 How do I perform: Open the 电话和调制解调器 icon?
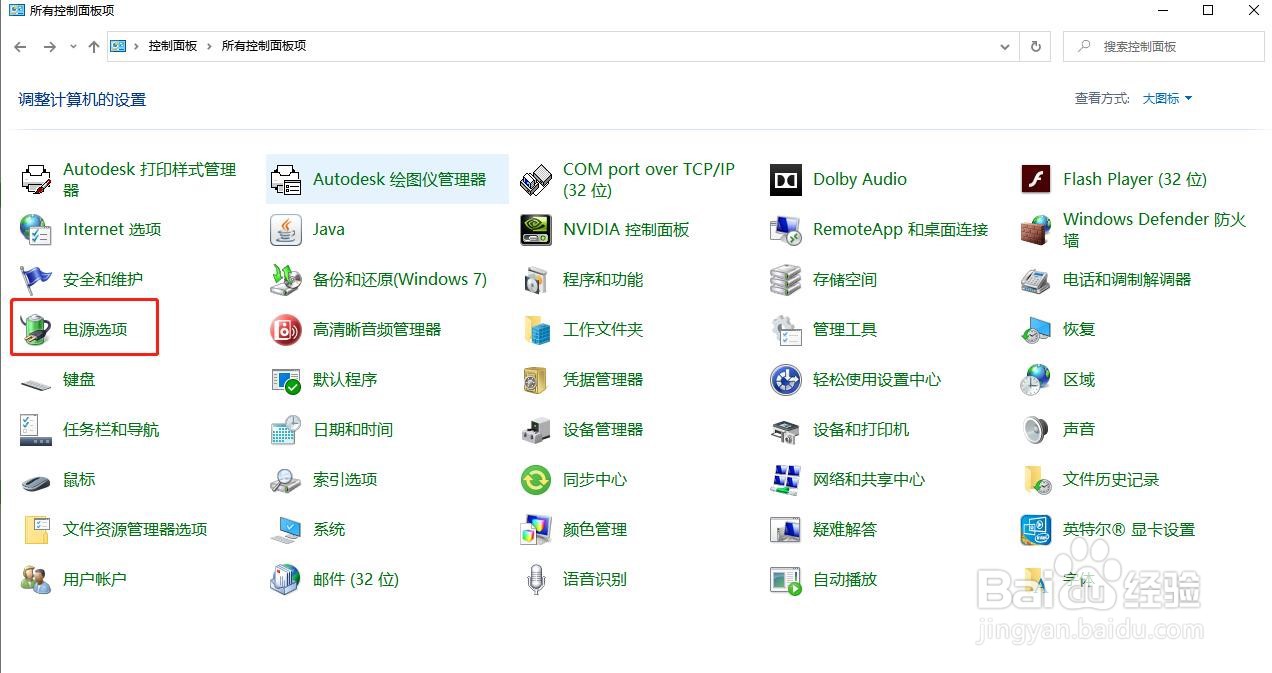tap(1036, 280)
